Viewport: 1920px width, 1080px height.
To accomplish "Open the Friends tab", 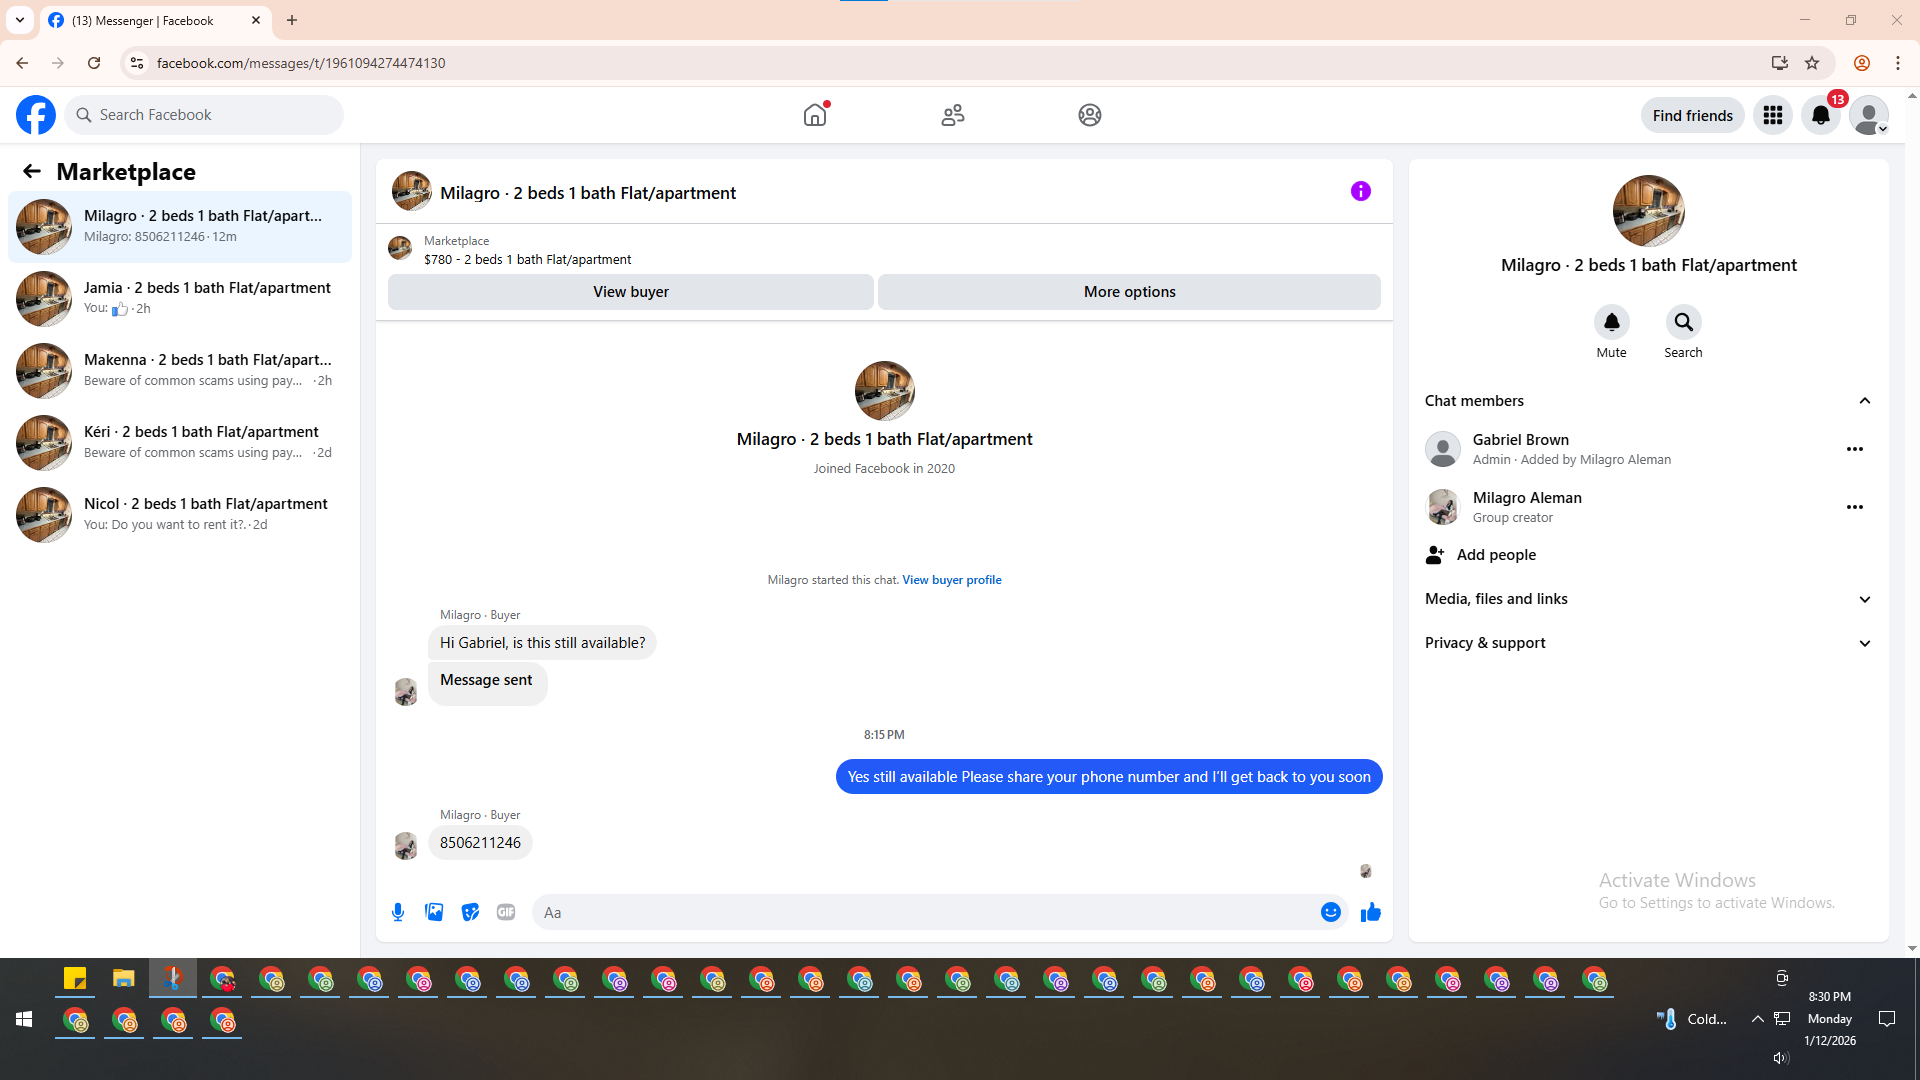I will tap(952, 115).
